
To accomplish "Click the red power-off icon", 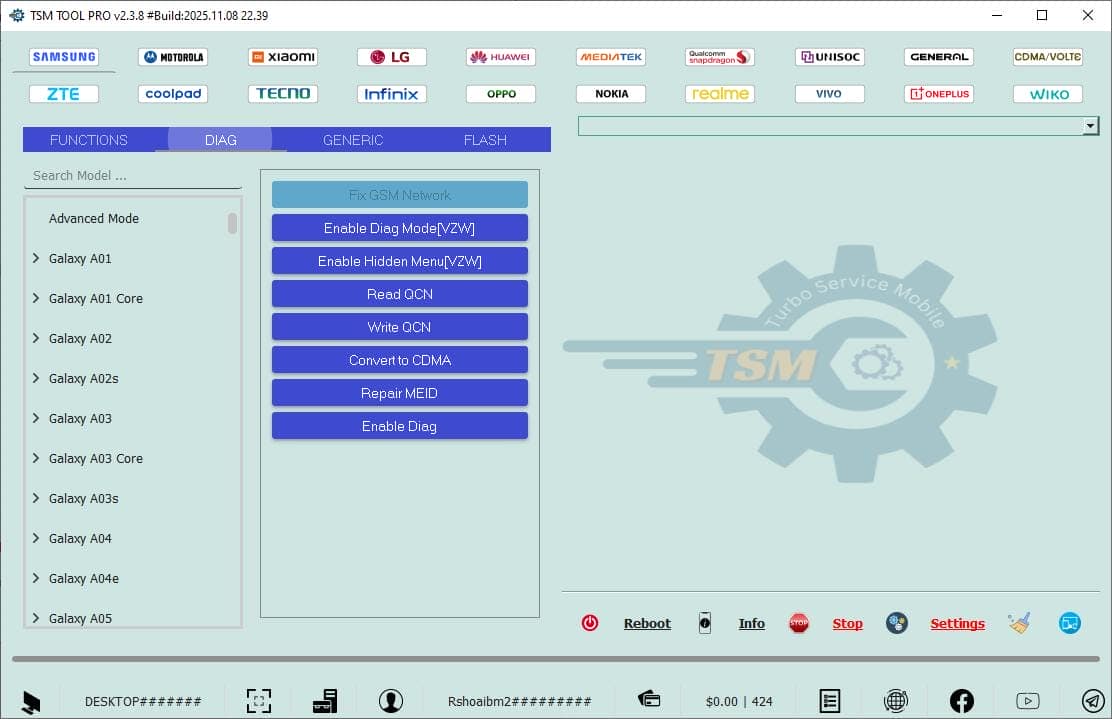I will point(590,622).
